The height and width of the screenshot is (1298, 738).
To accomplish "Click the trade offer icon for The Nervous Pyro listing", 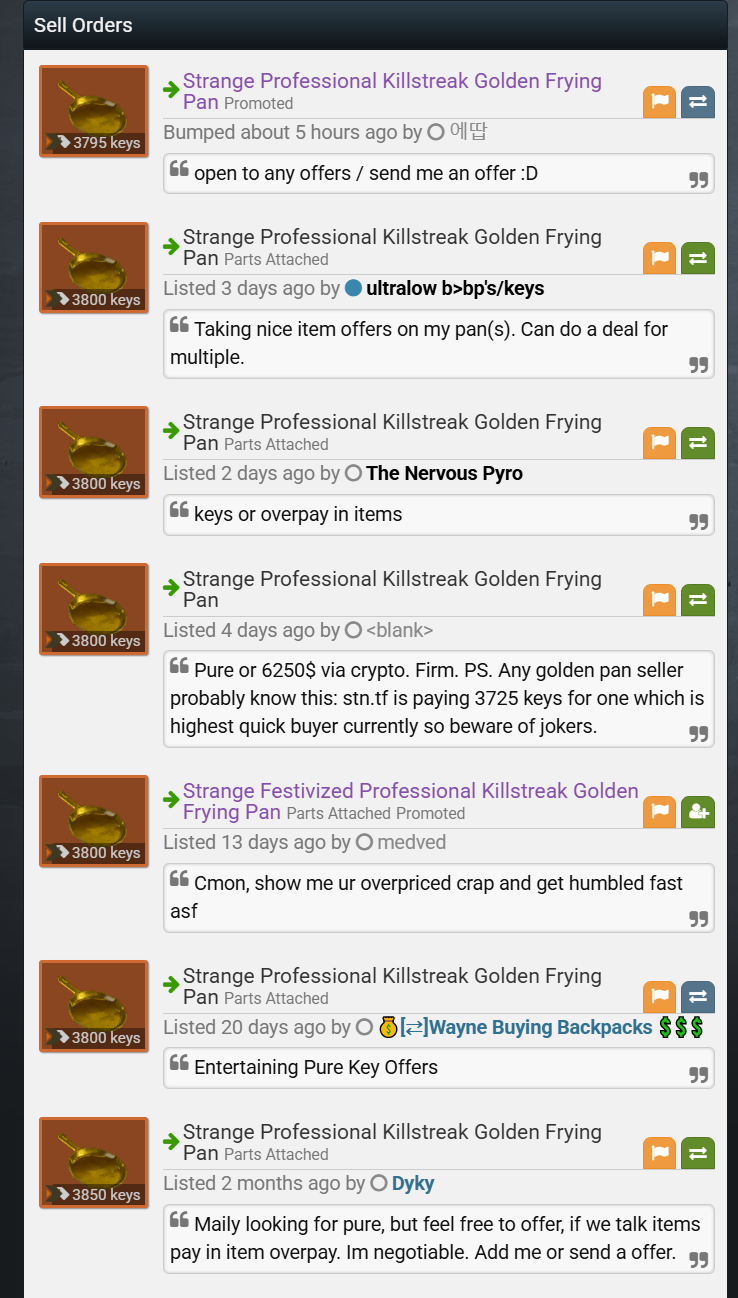I will 698,443.
